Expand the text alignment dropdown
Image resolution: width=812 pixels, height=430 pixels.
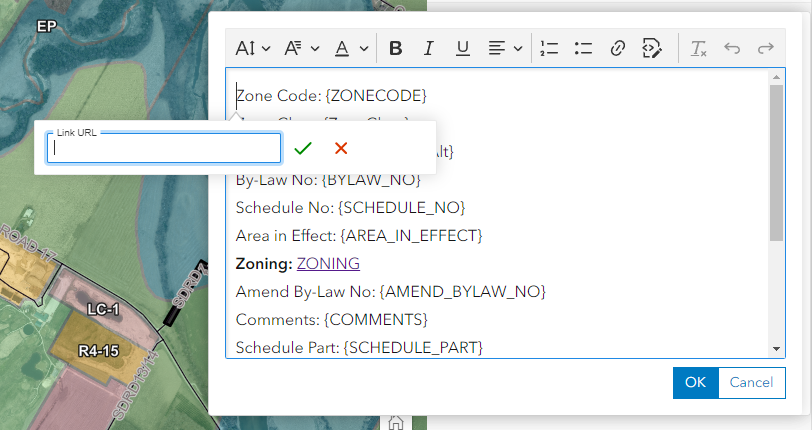click(505, 48)
